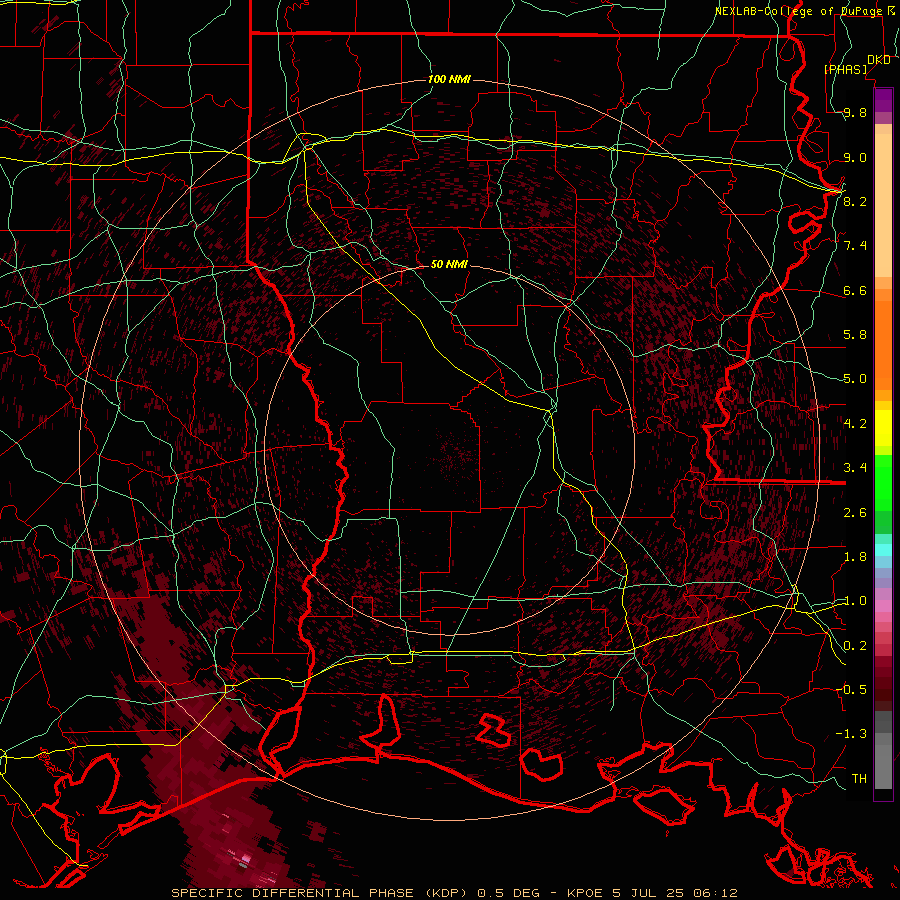900x900 pixels.
Task: Click the 1.8 value on the scale
Action: (x=855, y=557)
